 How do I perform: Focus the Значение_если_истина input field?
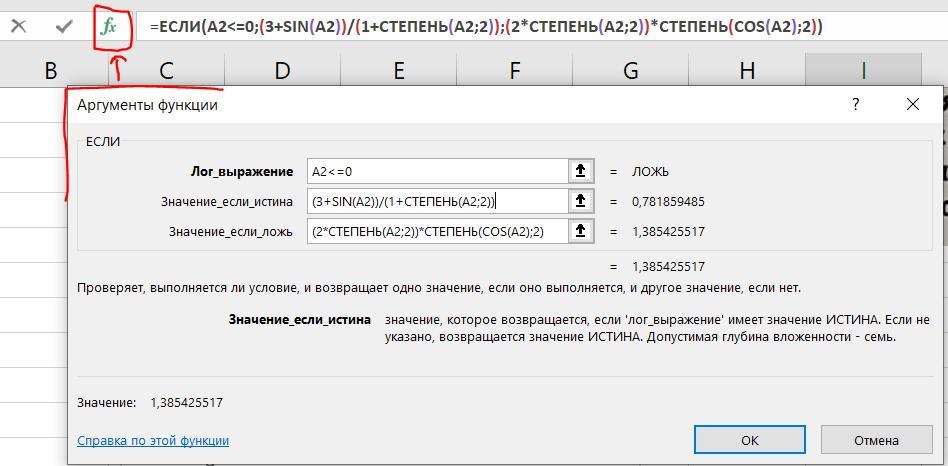click(436, 201)
